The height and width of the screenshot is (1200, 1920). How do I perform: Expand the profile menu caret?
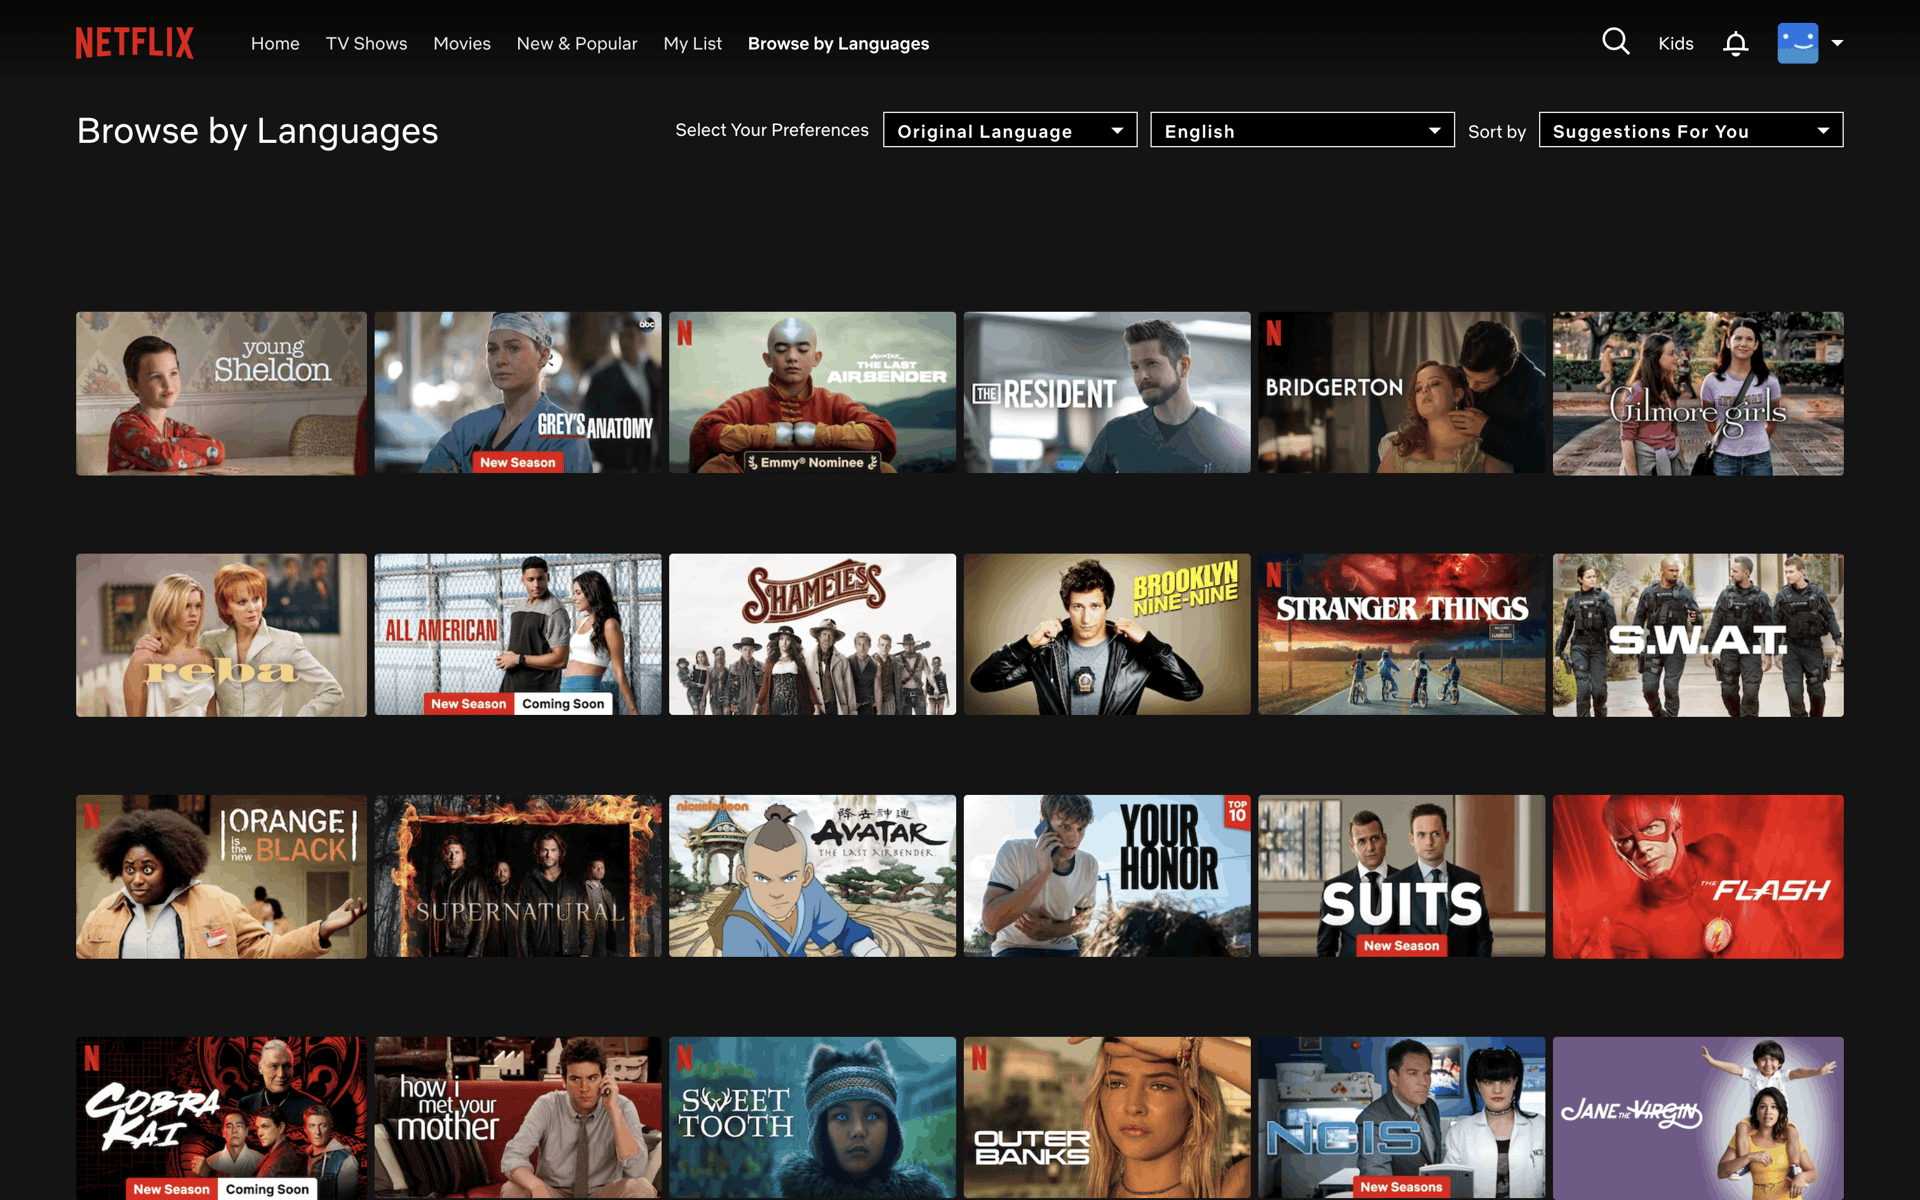(1837, 43)
